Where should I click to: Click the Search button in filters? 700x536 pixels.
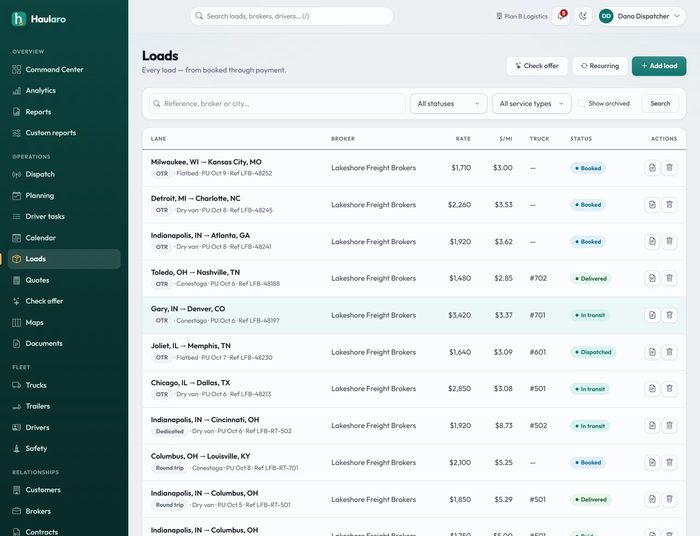click(660, 104)
